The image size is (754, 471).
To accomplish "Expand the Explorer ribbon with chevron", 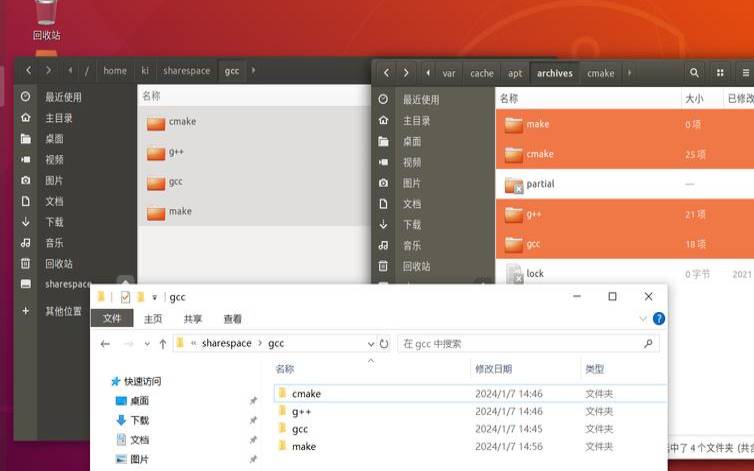I will 643,318.
